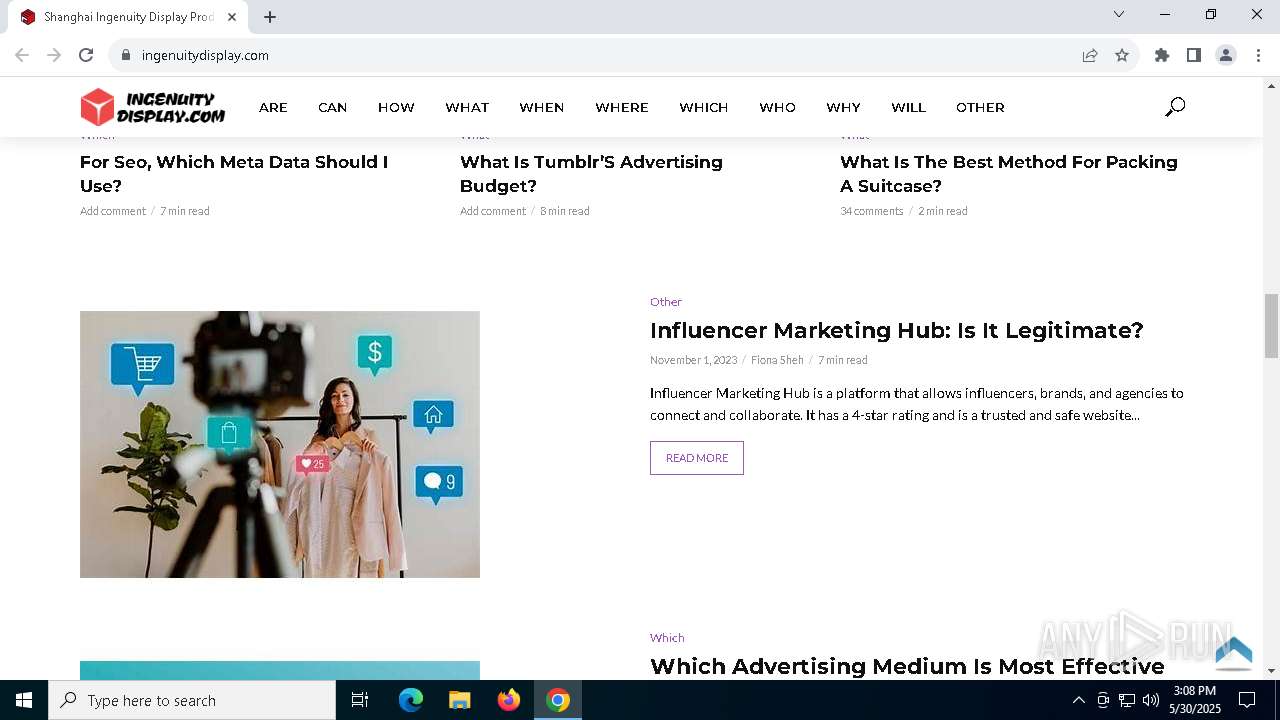Open the 34 comments link

(x=872, y=211)
